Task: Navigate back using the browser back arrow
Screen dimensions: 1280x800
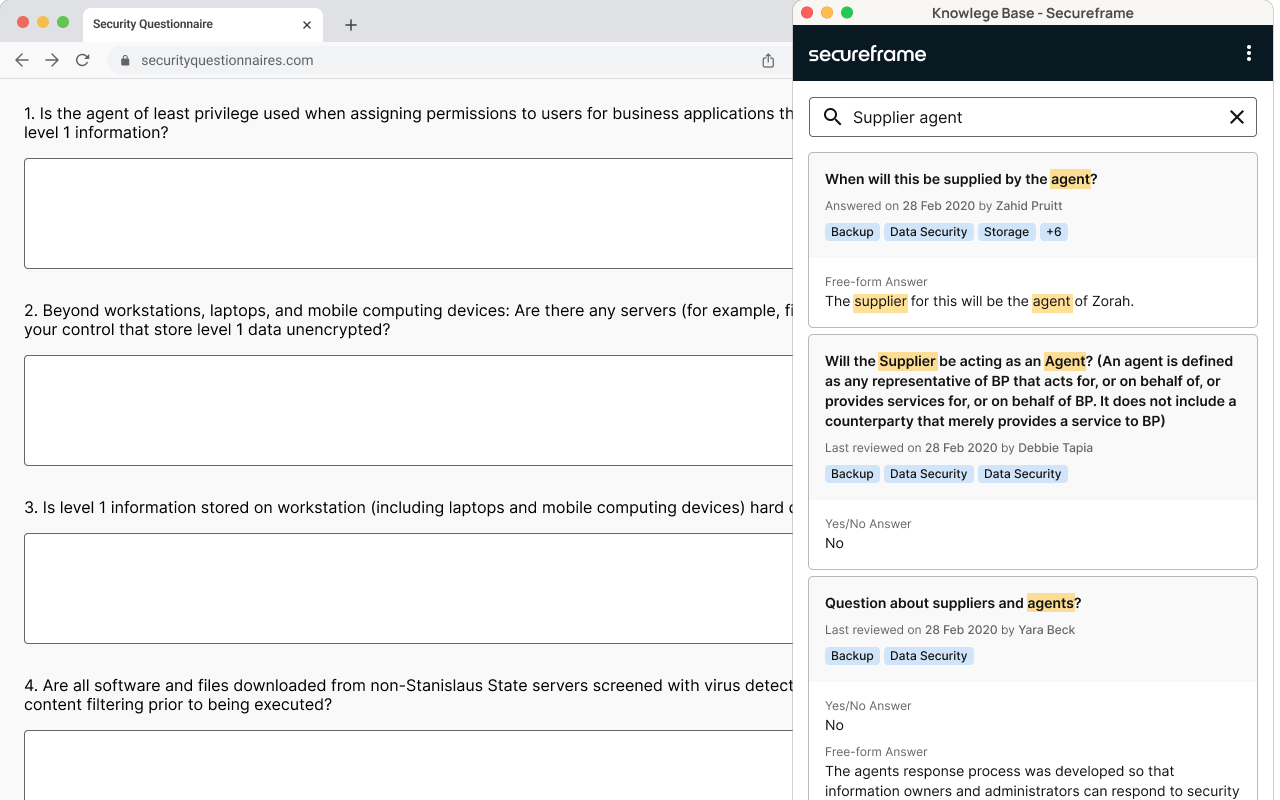Action: pyautogui.click(x=21, y=60)
